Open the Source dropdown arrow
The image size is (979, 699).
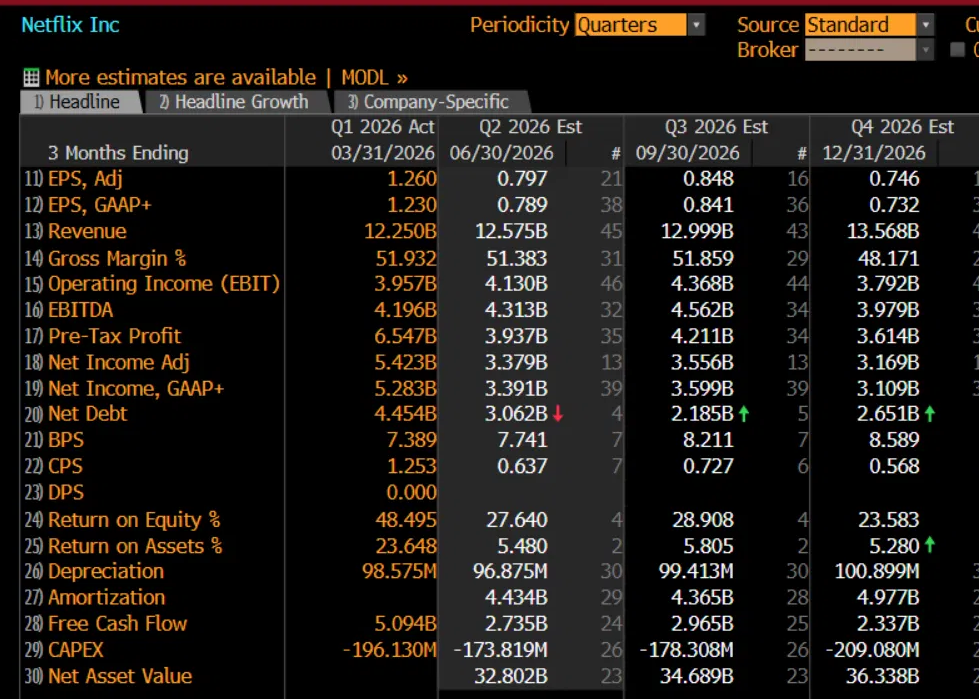coord(925,25)
